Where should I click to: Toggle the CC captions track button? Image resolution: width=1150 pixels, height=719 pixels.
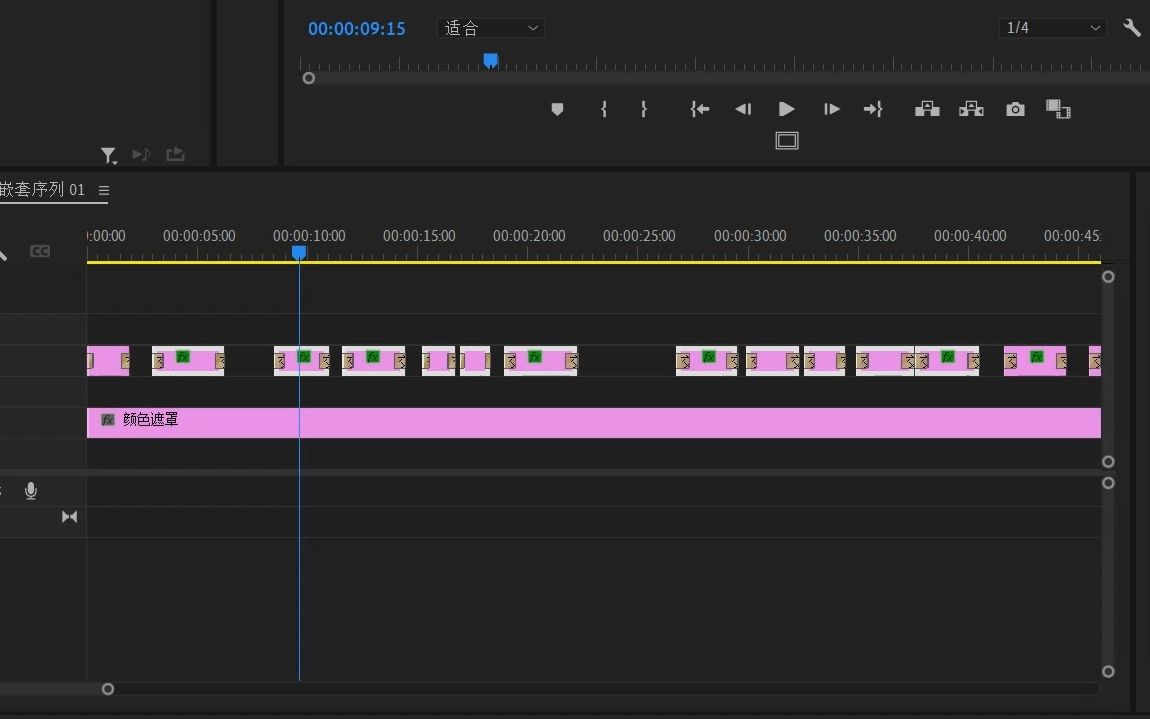pos(40,251)
